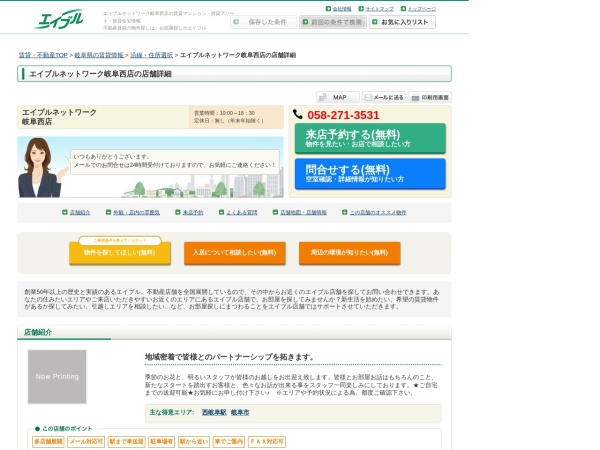Click エイブルネットワーク岐阜西店 shop name text
600x450 pixels.
(x=59, y=117)
